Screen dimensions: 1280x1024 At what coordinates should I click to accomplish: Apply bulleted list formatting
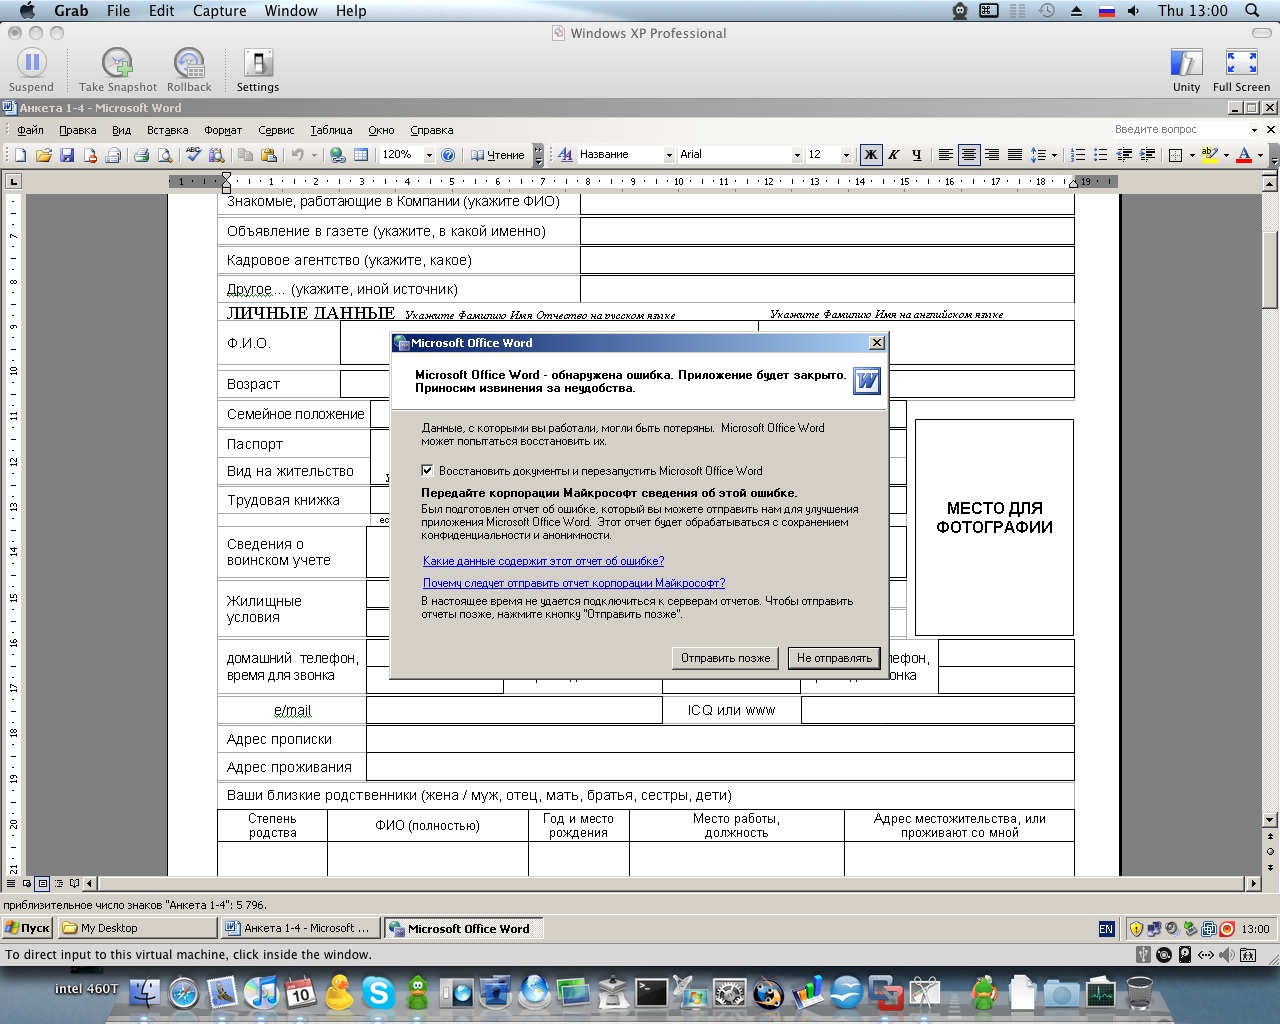(1101, 155)
